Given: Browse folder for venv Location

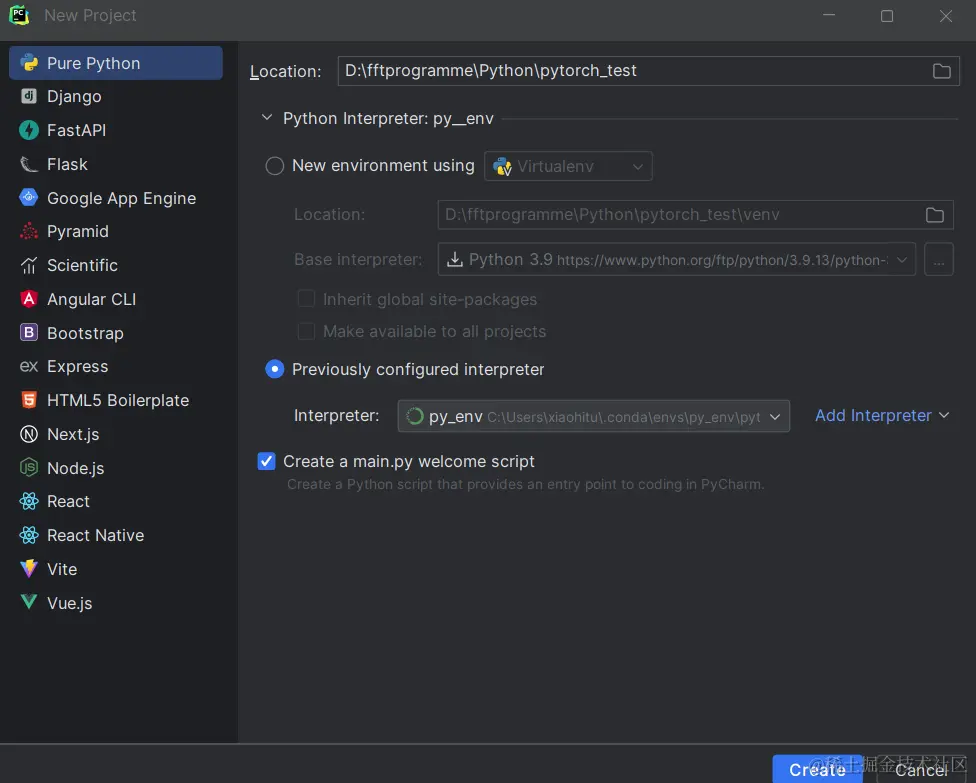Looking at the screenshot, I should pyautogui.click(x=934, y=215).
